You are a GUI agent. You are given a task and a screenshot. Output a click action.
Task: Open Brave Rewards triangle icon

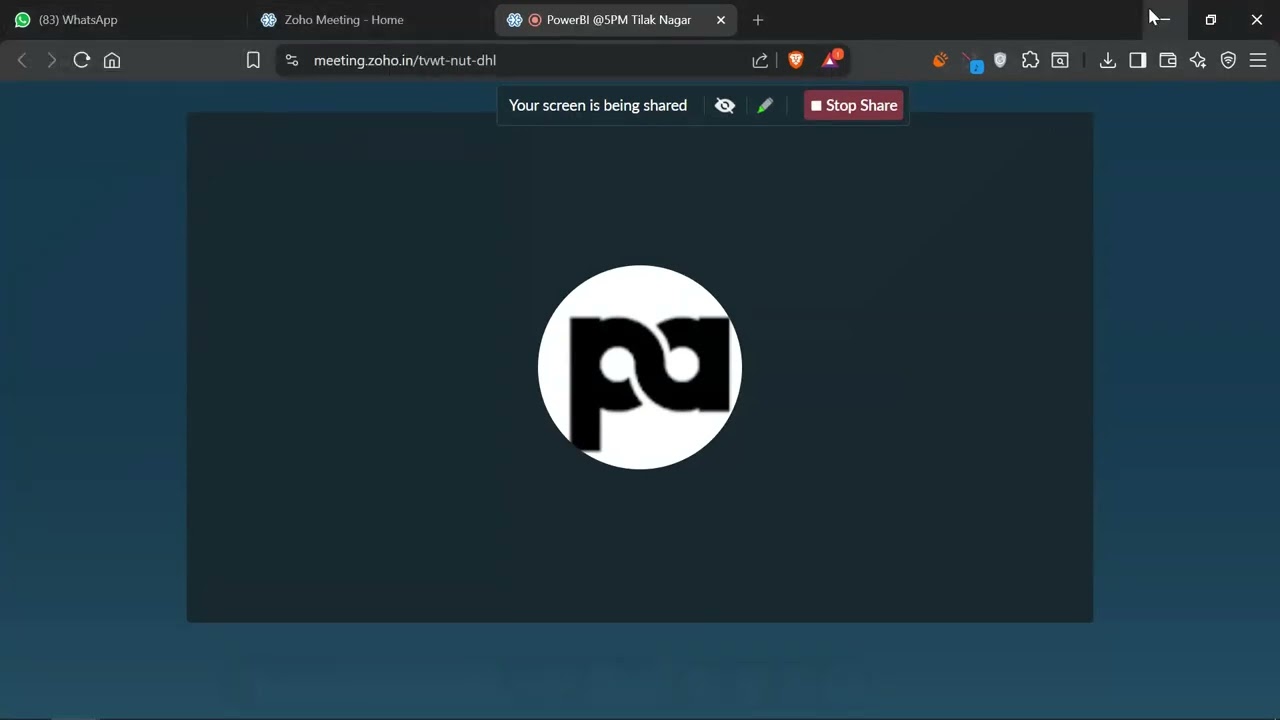[831, 59]
